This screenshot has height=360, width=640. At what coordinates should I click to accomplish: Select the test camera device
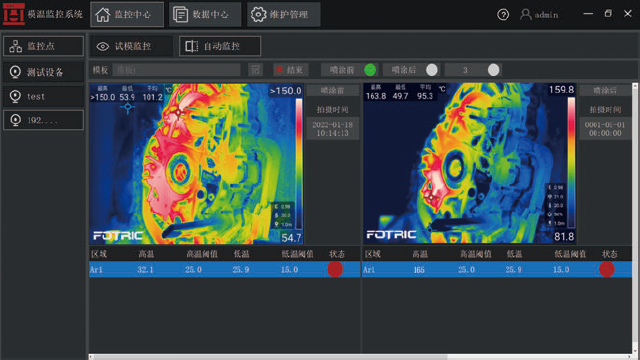pyautogui.click(x=43, y=96)
